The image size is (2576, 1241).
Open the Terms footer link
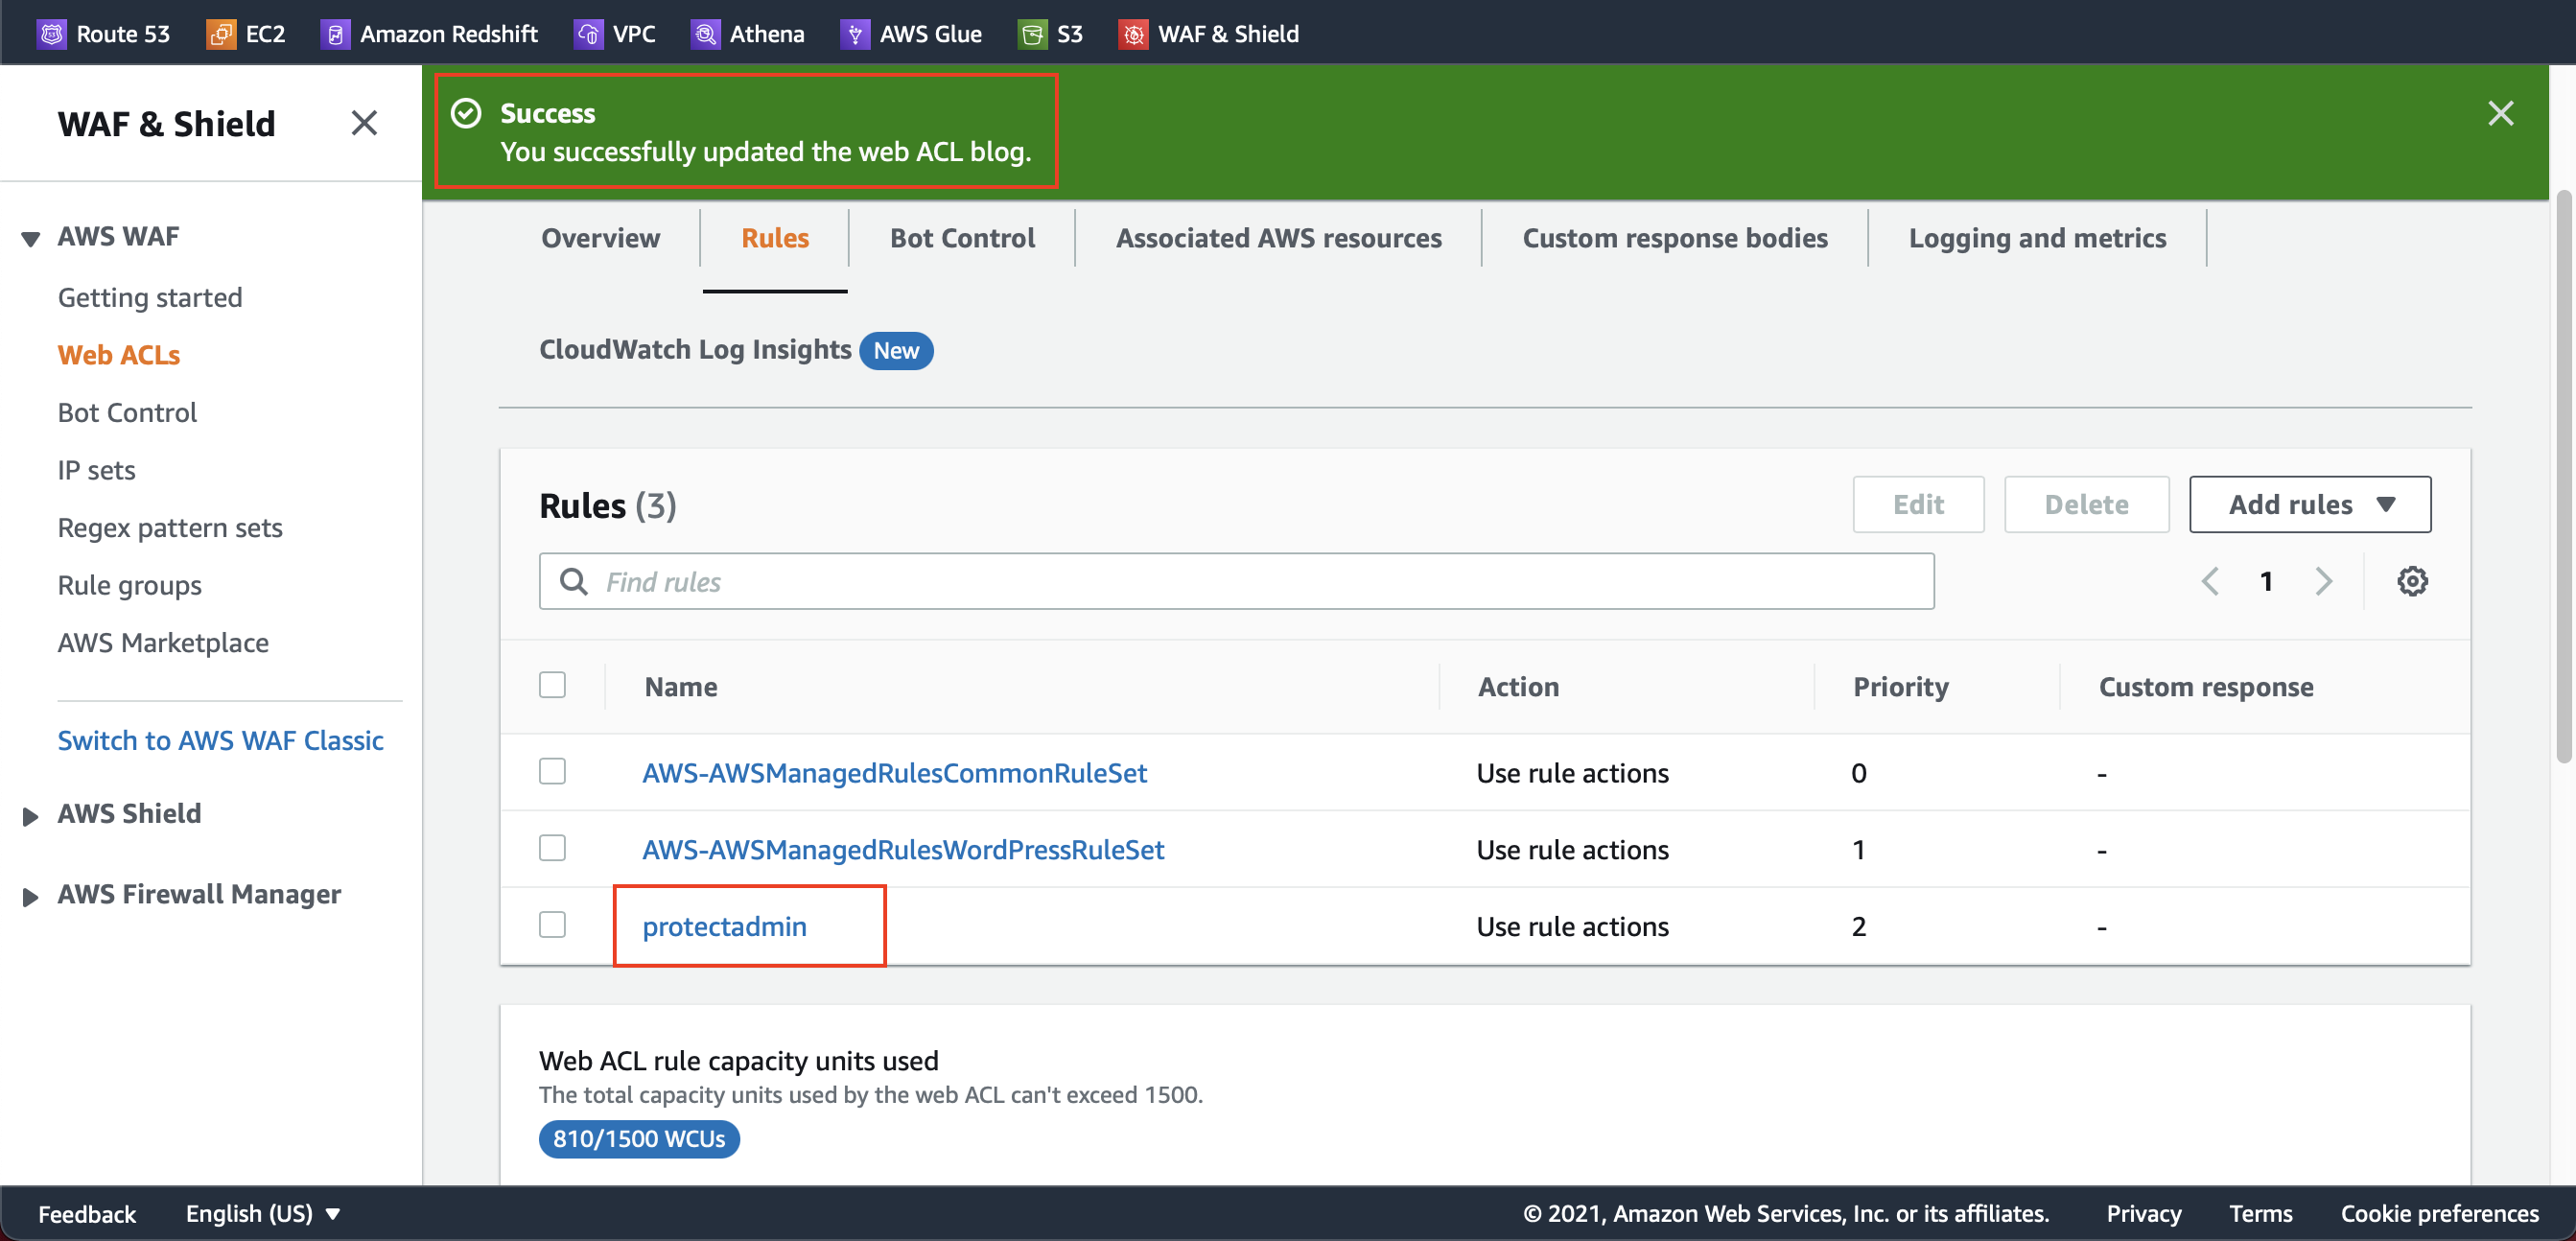2260,1213
